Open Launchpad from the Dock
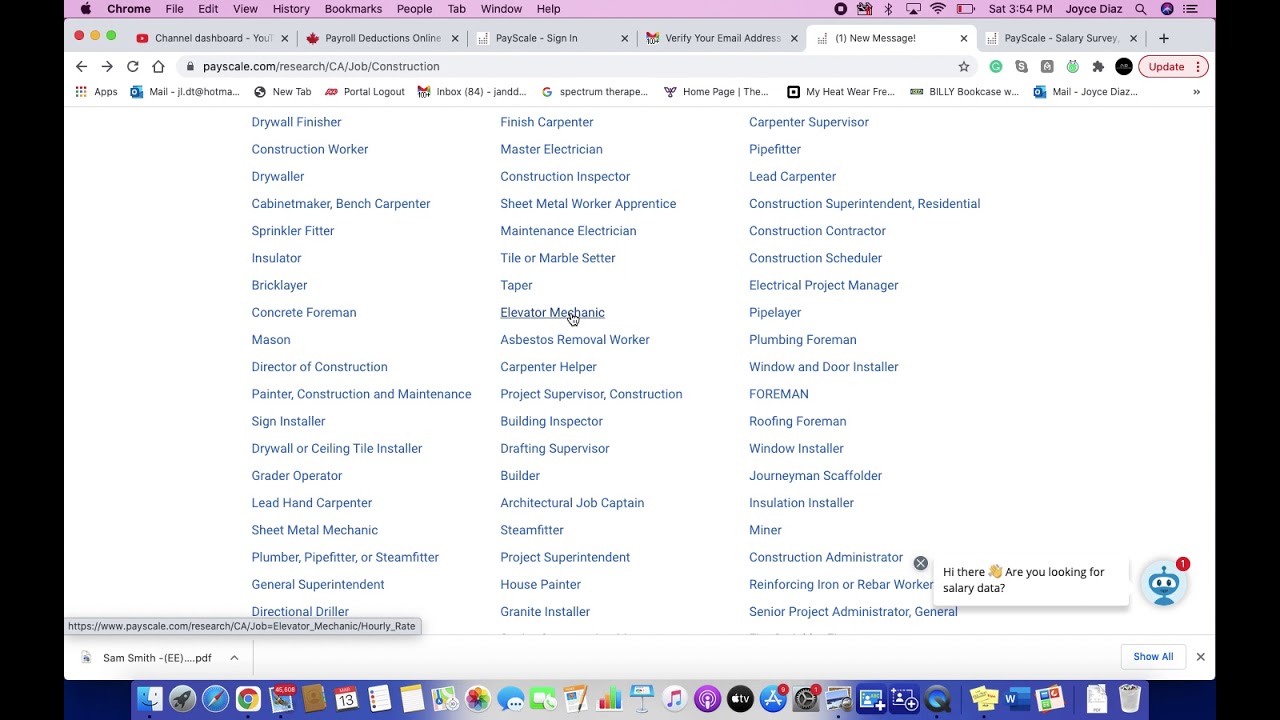The width and height of the screenshot is (1280, 720). pos(182,698)
